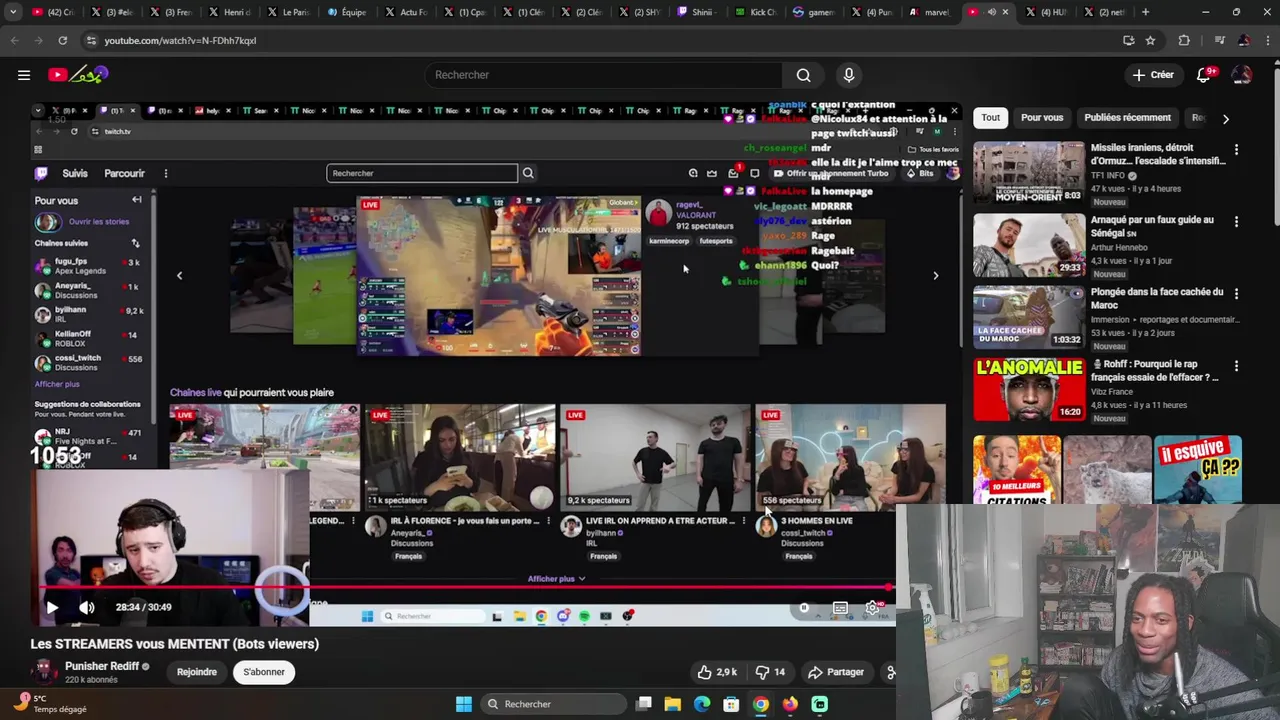Switch to the marvel browser tab

930,12
